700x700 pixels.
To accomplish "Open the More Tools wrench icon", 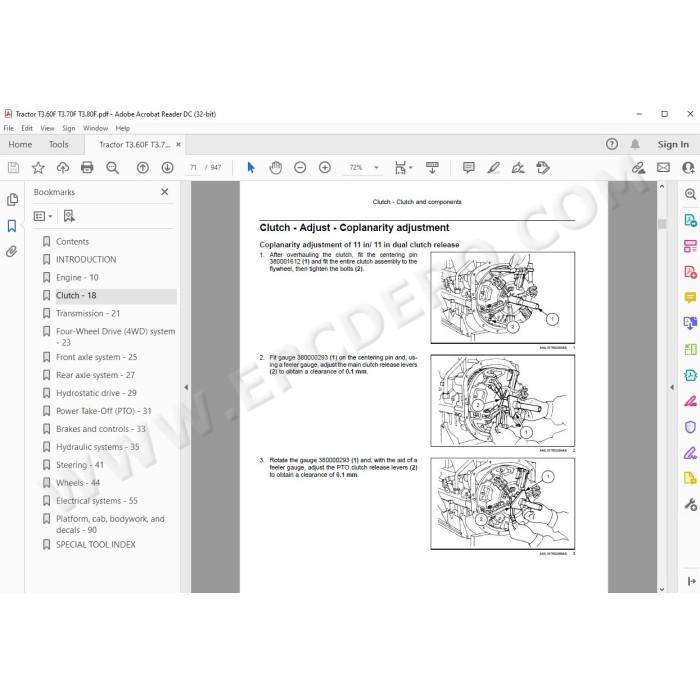I will pyautogui.click(x=690, y=504).
